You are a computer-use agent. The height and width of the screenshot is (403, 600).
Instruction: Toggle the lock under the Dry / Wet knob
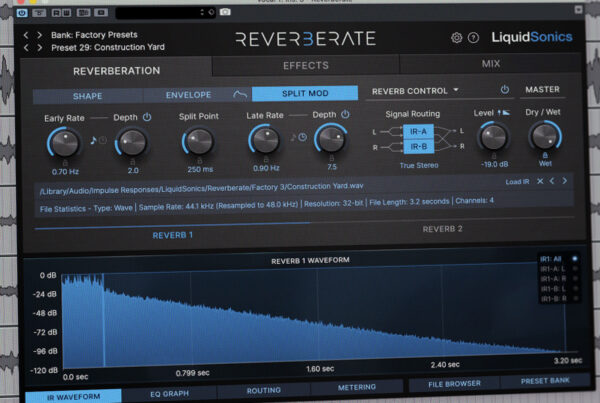(545, 155)
